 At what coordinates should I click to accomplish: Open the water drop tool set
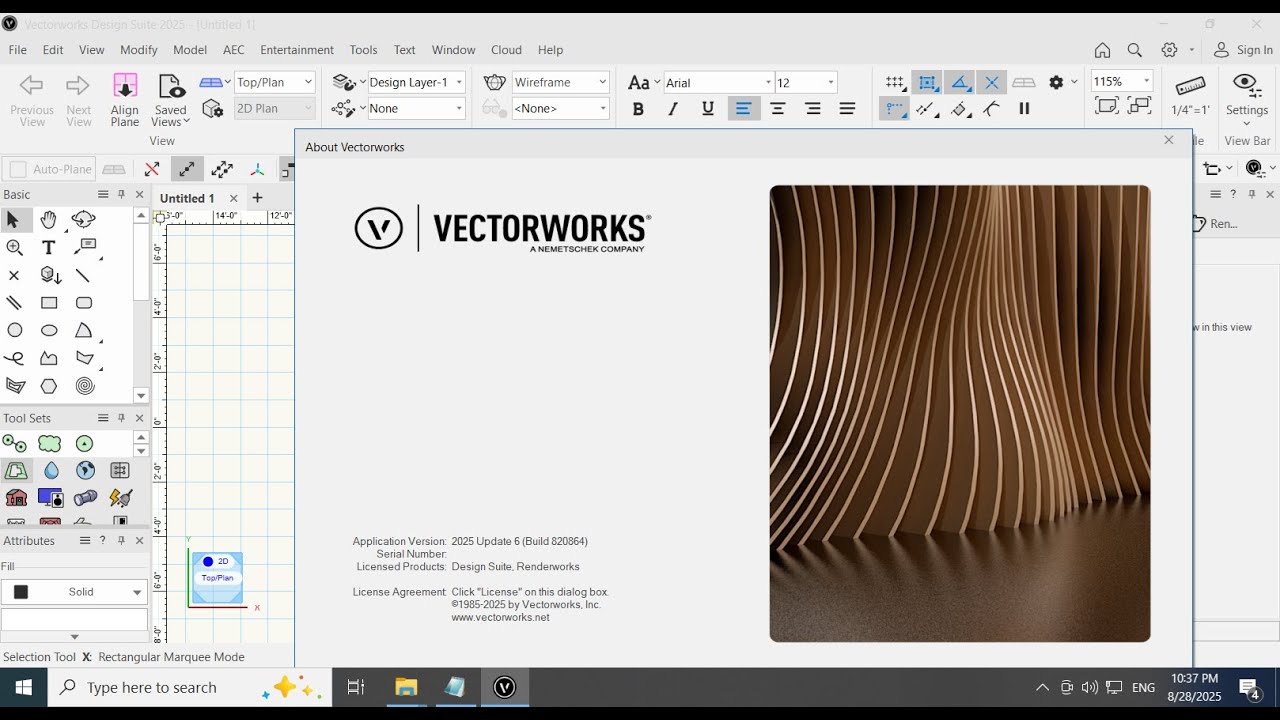(51, 470)
